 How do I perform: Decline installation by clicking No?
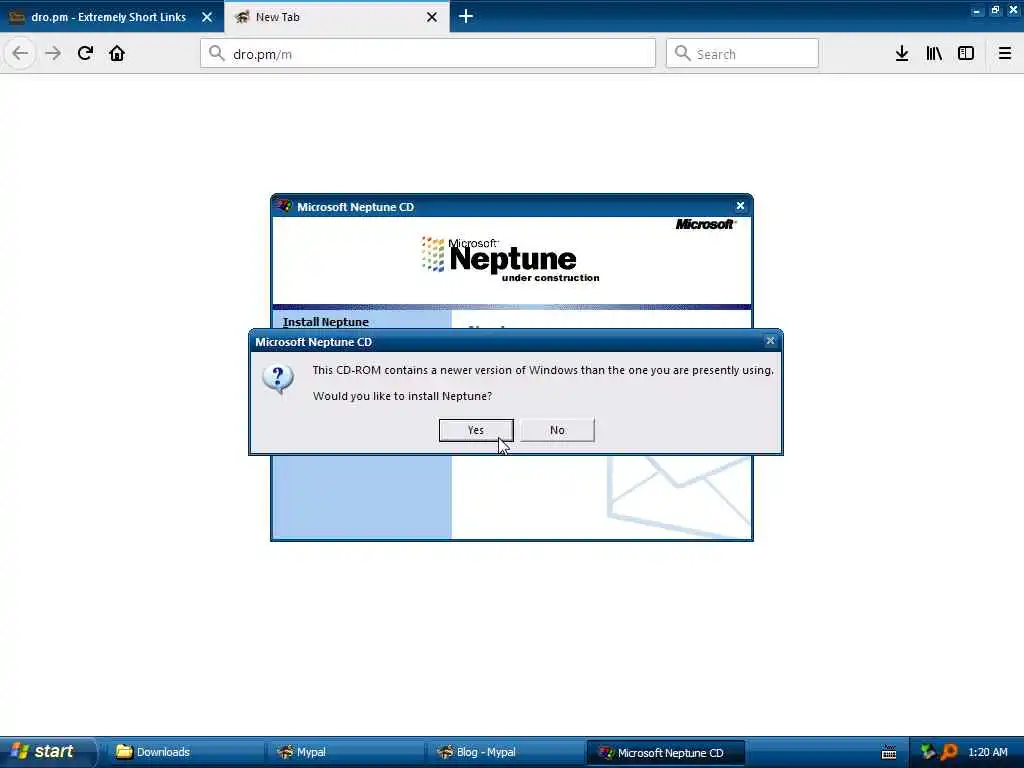coord(557,430)
